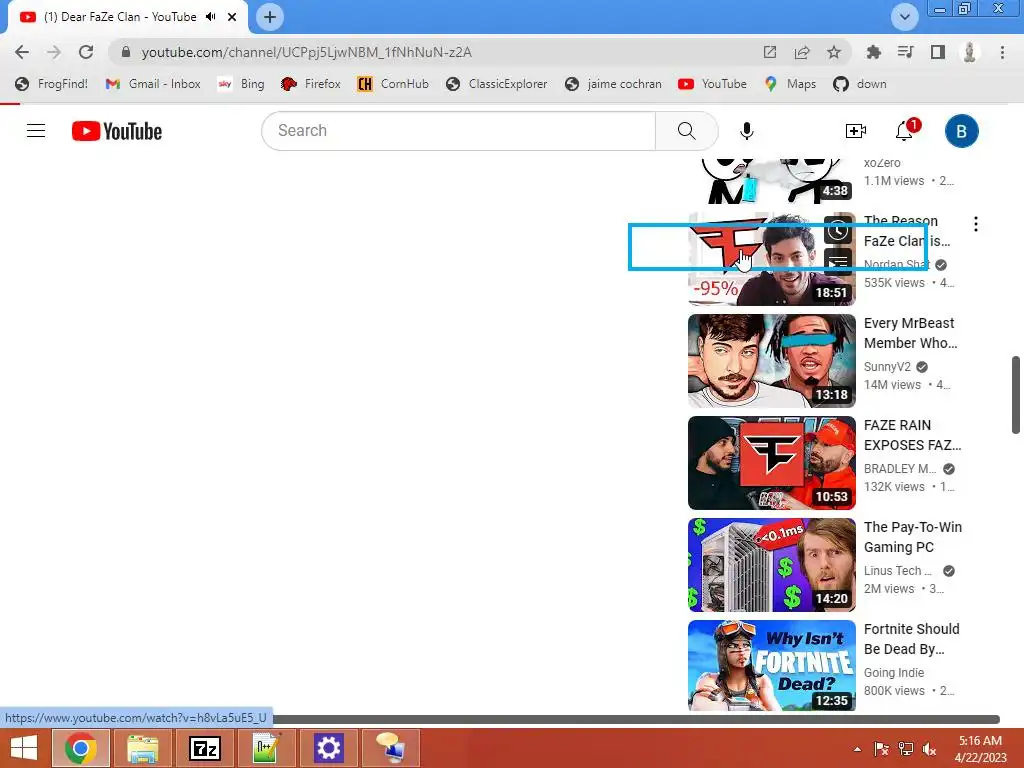The width and height of the screenshot is (1024, 768).
Task: Open the FrogFind! bookmark
Action: pyautogui.click(x=52, y=84)
